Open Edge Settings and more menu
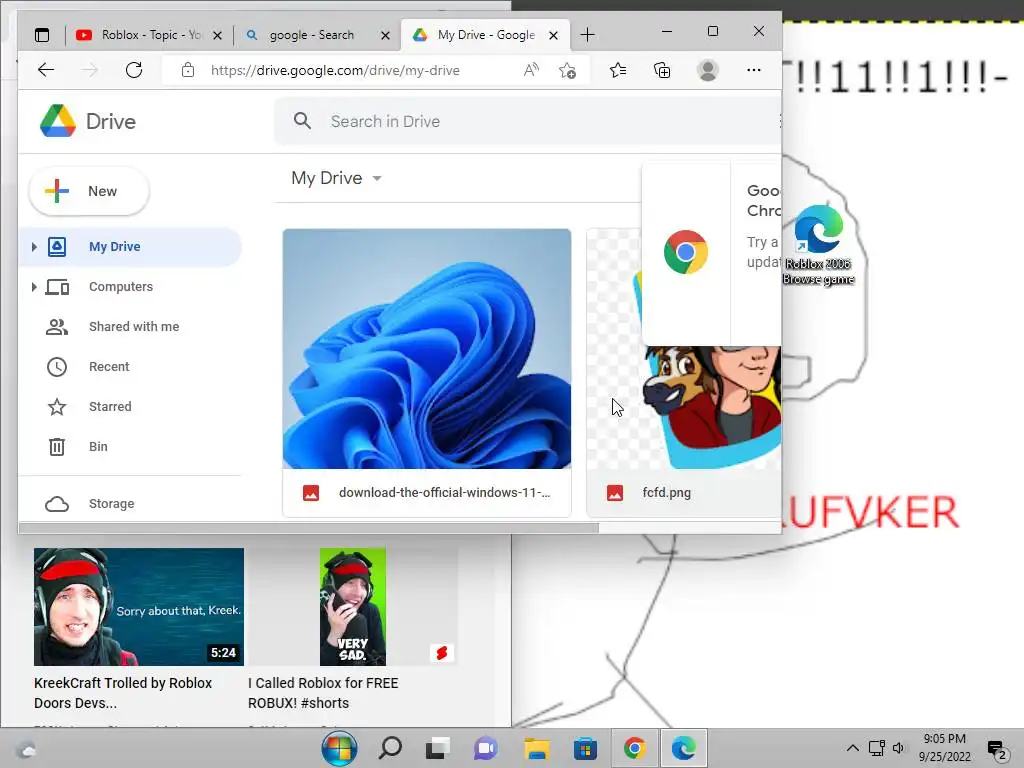Viewport: 1024px width, 768px height. (x=754, y=70)
